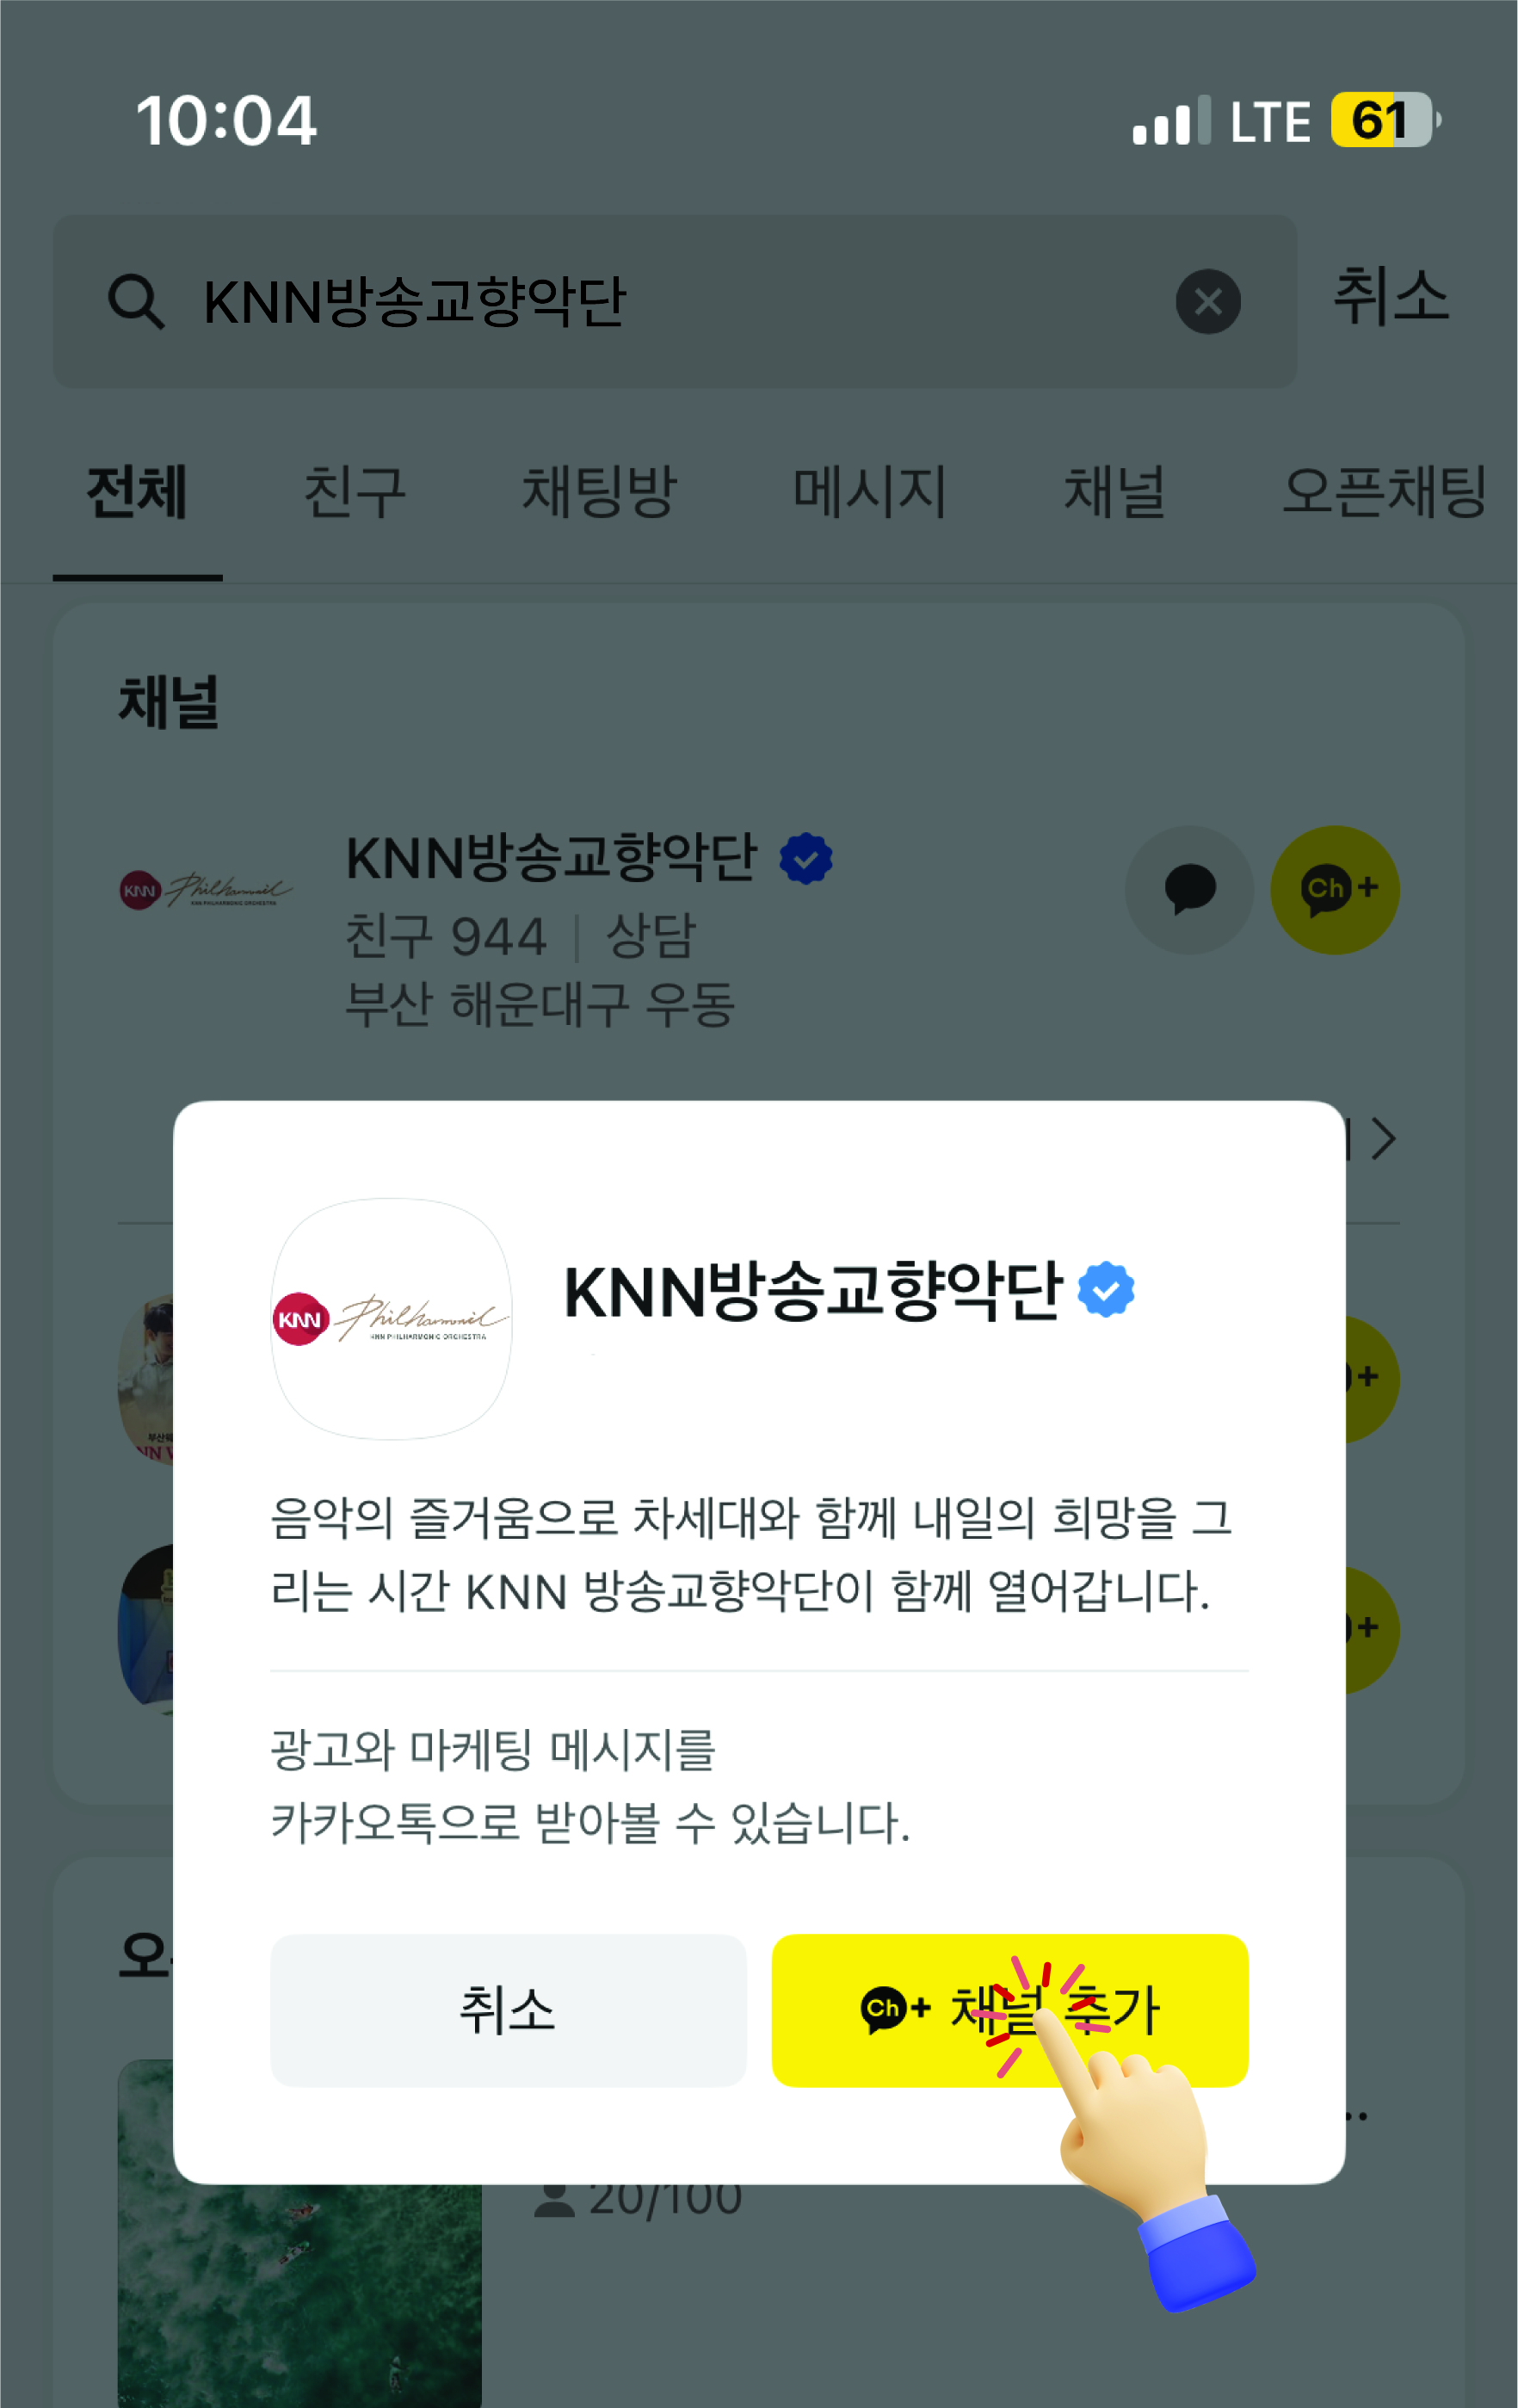The image size is (1518, 2408).
Task: Click into the KNN방송교향악단 search text field
Action: point(675,301)
